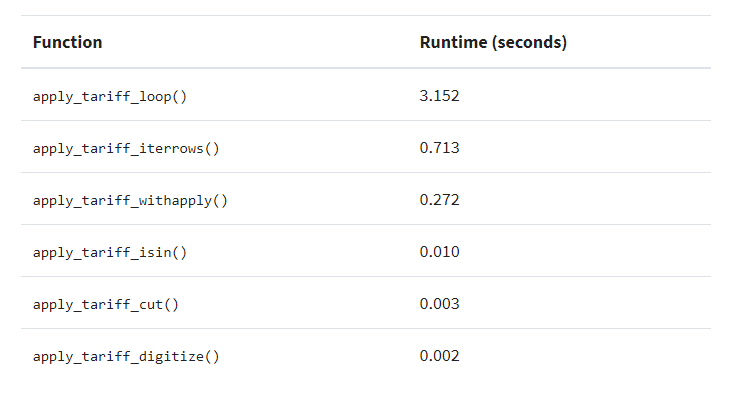
Task: Click the 0.713 runtime value
Action: (x=439, y=148)
